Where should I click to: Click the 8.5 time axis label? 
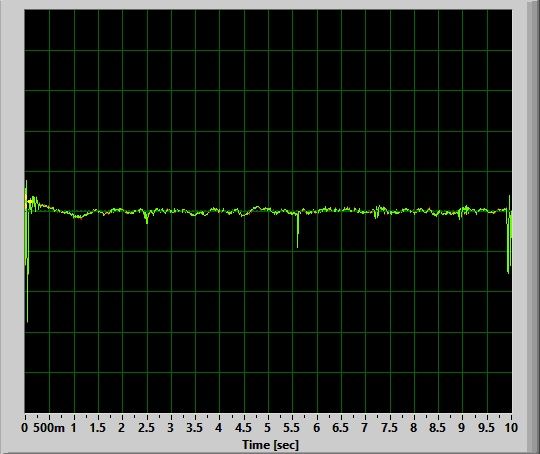[437, 428]
